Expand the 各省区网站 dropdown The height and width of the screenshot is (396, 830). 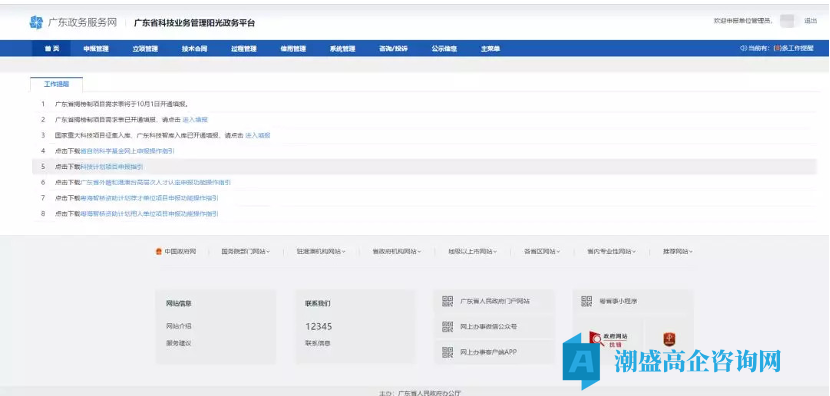(x=542, y=251)
